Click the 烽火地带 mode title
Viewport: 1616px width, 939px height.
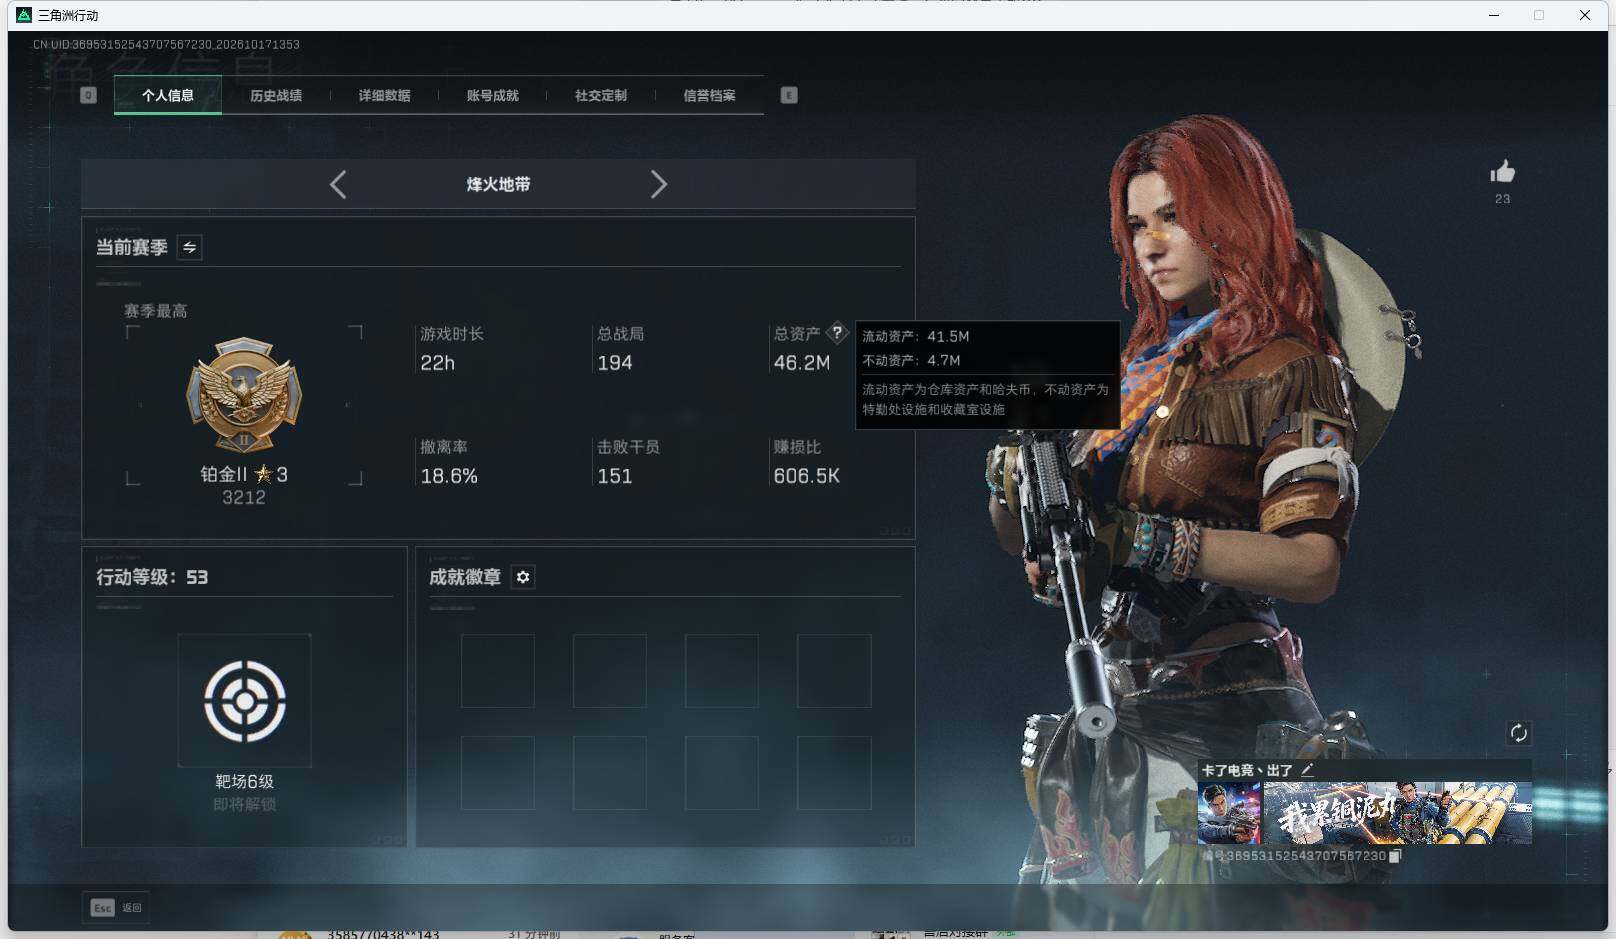click(x=498, y=184)
